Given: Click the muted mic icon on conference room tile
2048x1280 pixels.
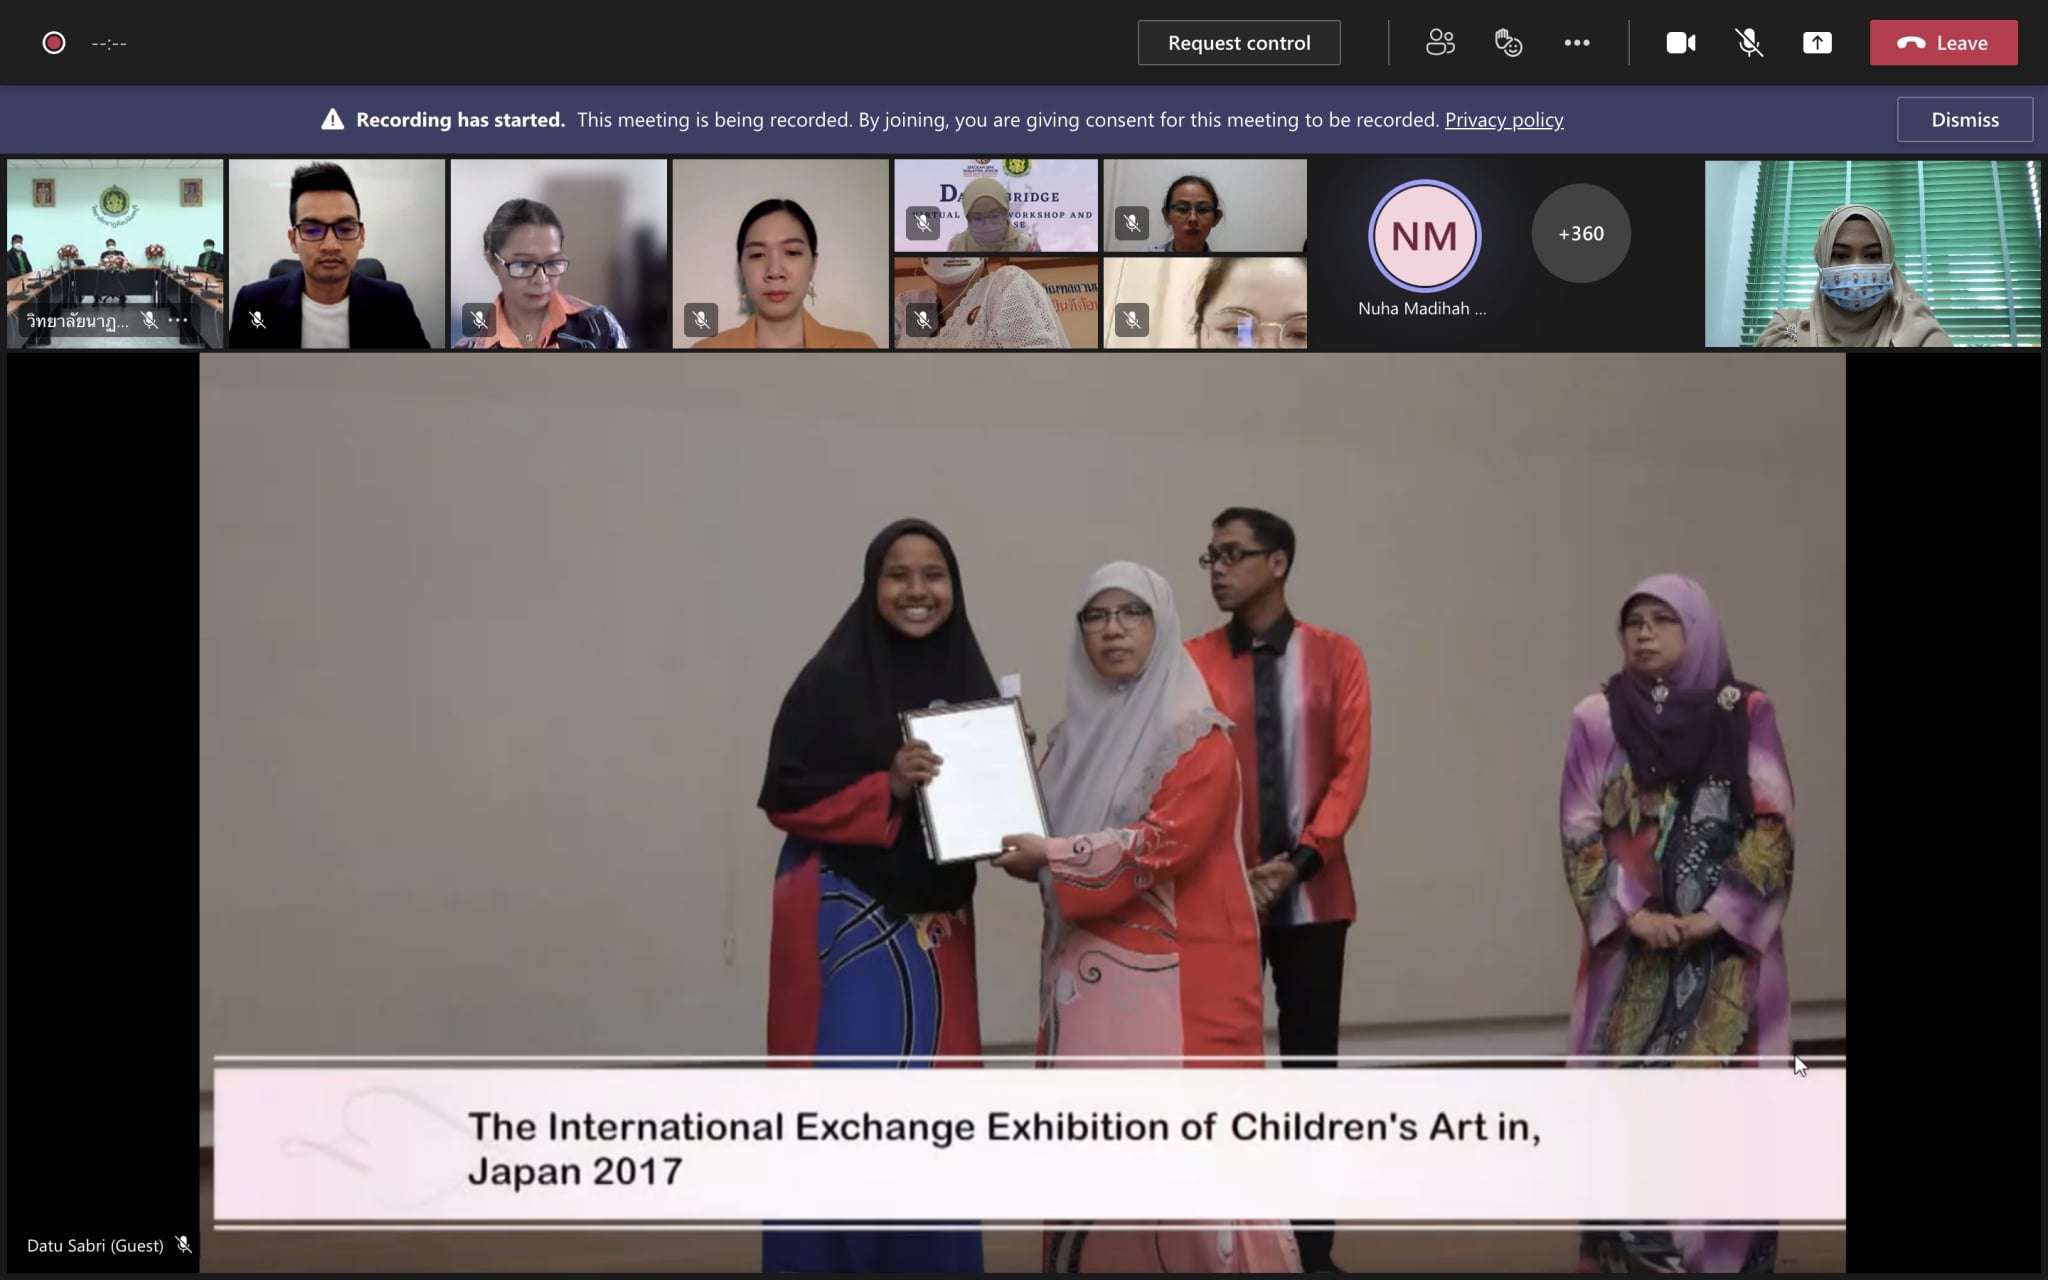Looking at the screenshot, I should pyautogui.click(x=150, y=320).
